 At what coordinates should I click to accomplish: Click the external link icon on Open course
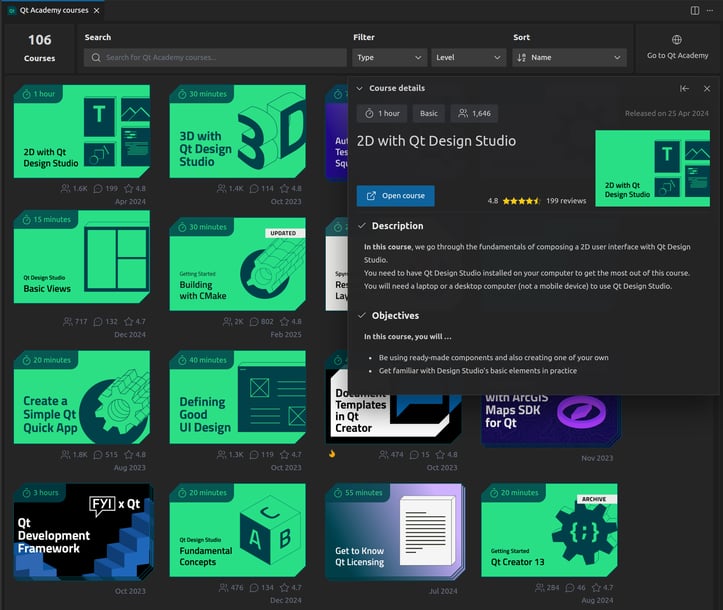point(371,196)
